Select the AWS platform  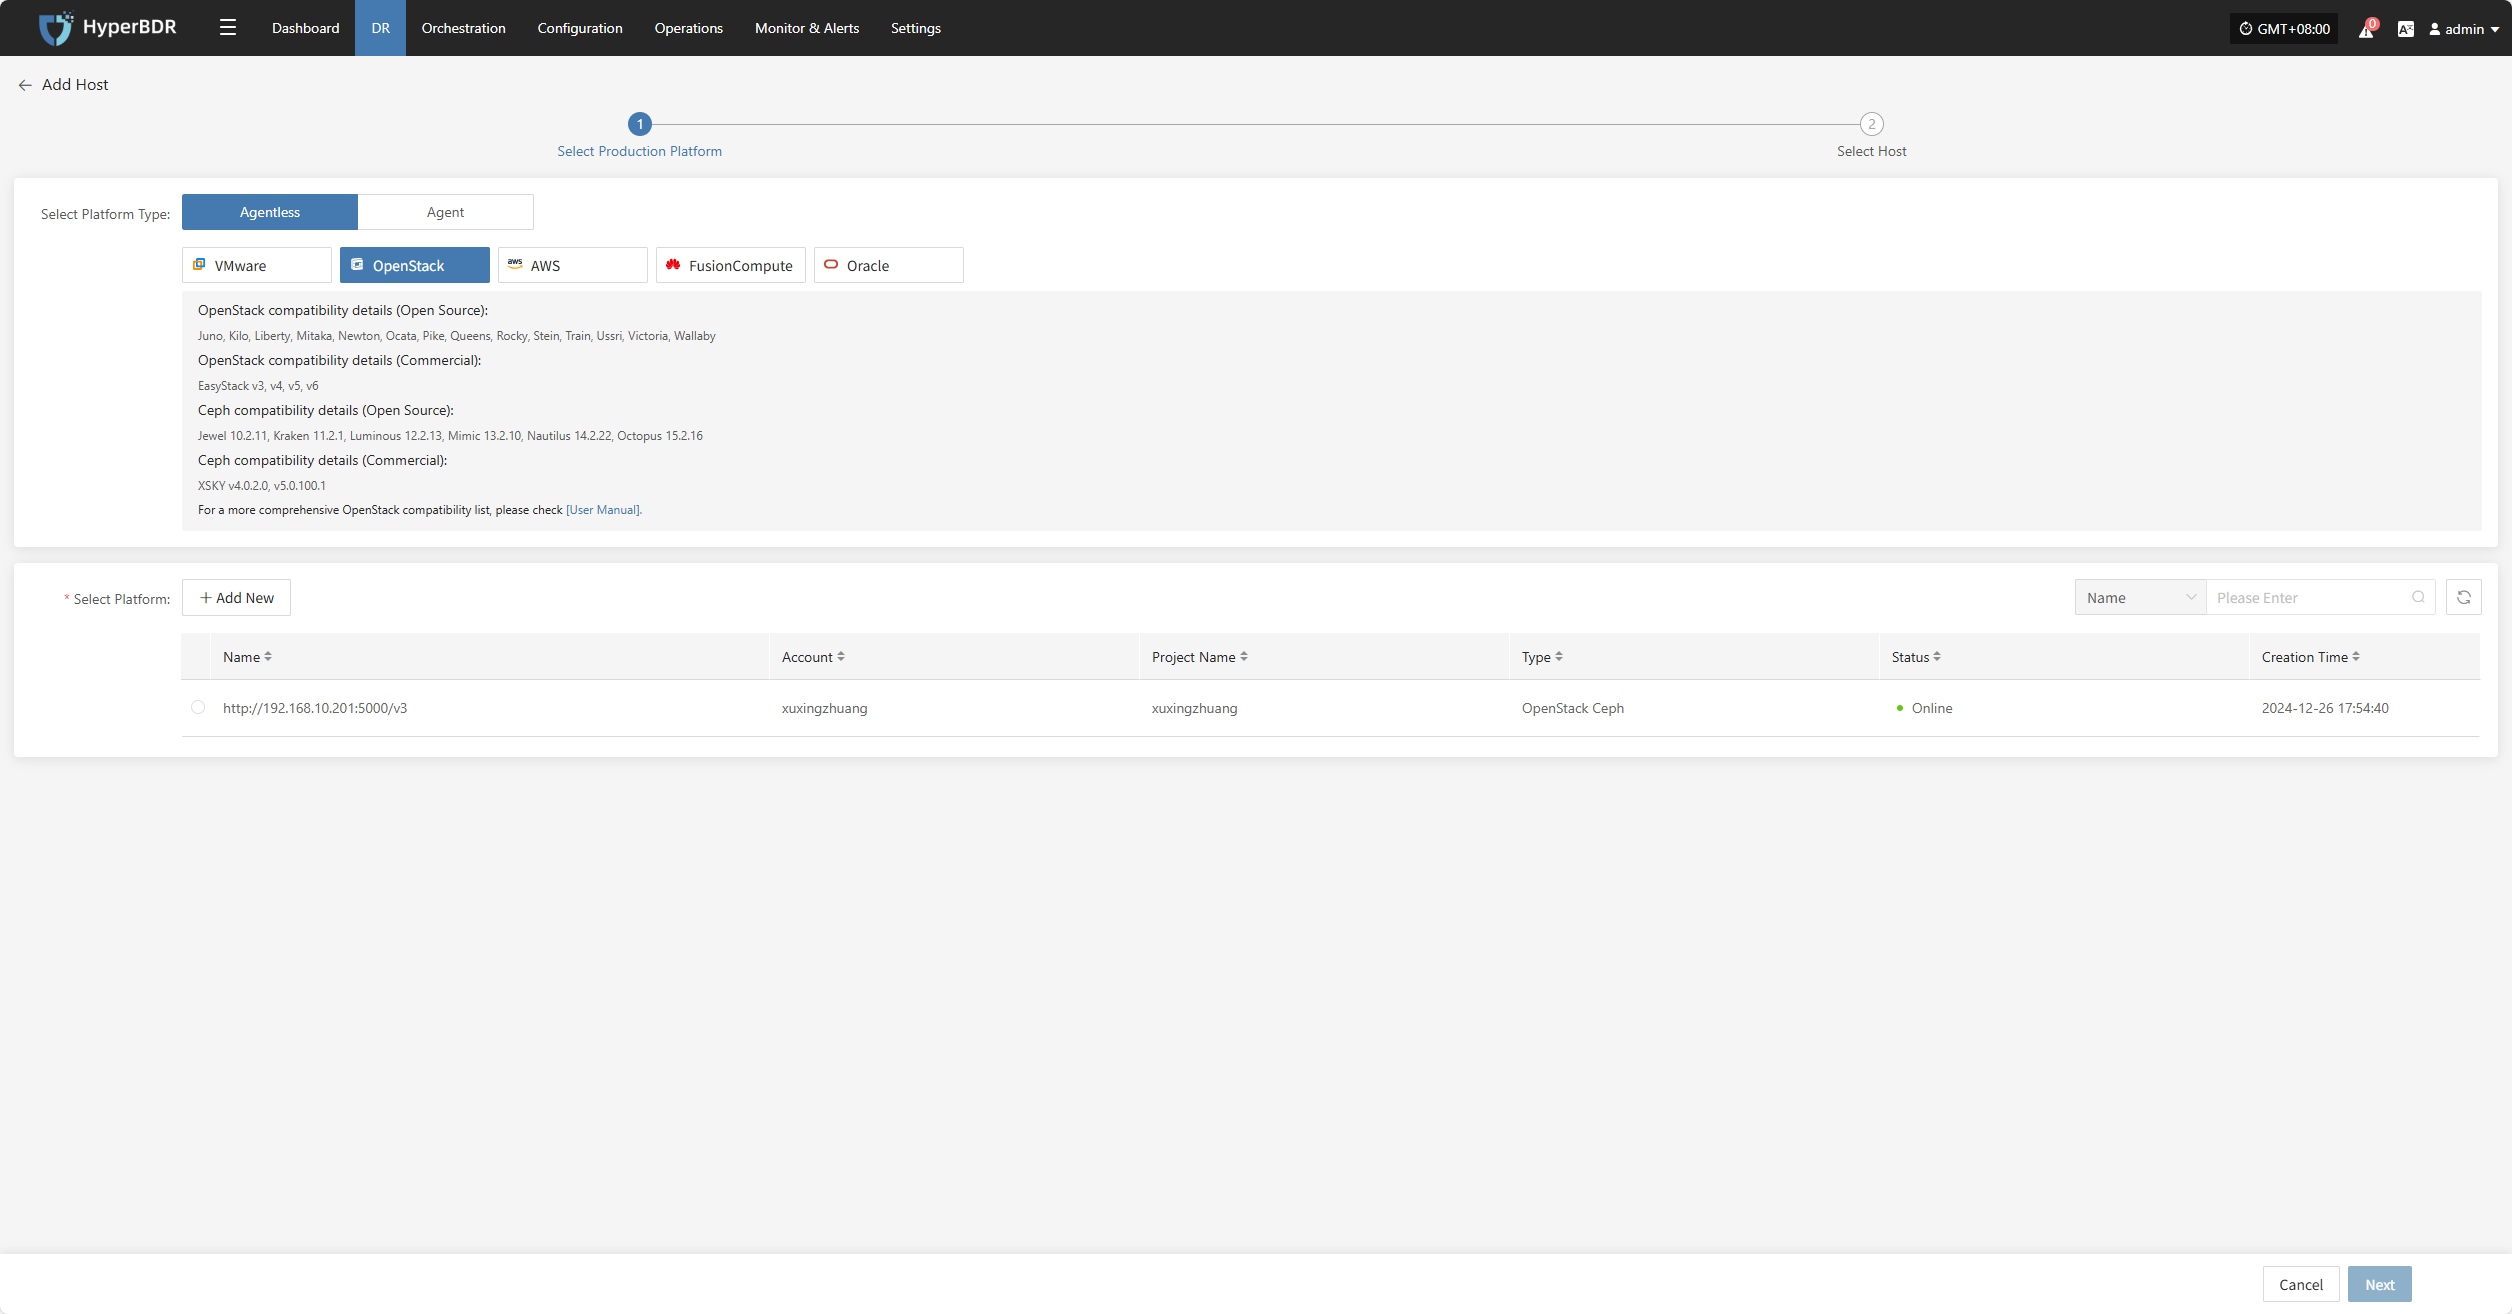click(x=573, y=265)
